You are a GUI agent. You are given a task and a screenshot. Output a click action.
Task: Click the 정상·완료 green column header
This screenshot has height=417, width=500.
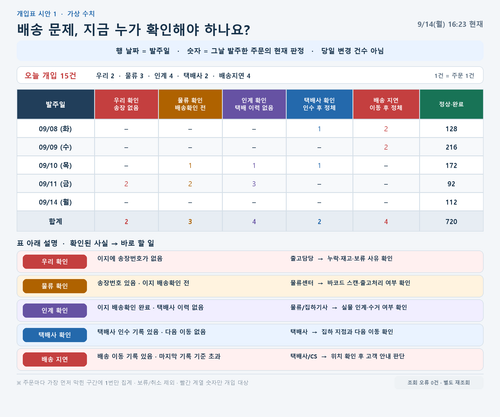451,104
